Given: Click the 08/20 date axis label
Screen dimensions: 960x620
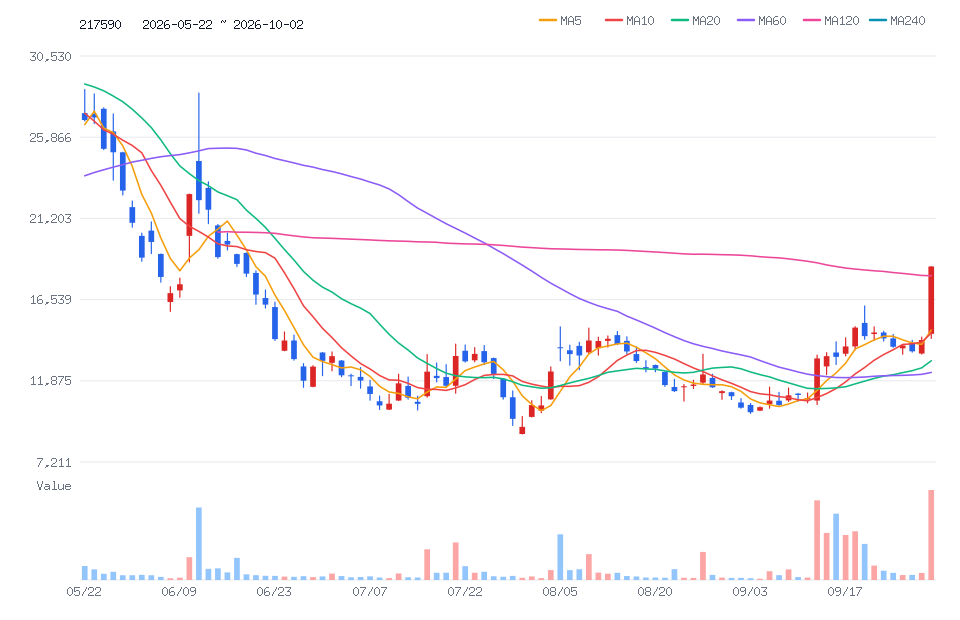Looking at the screenshot, I should pos(654,592).
